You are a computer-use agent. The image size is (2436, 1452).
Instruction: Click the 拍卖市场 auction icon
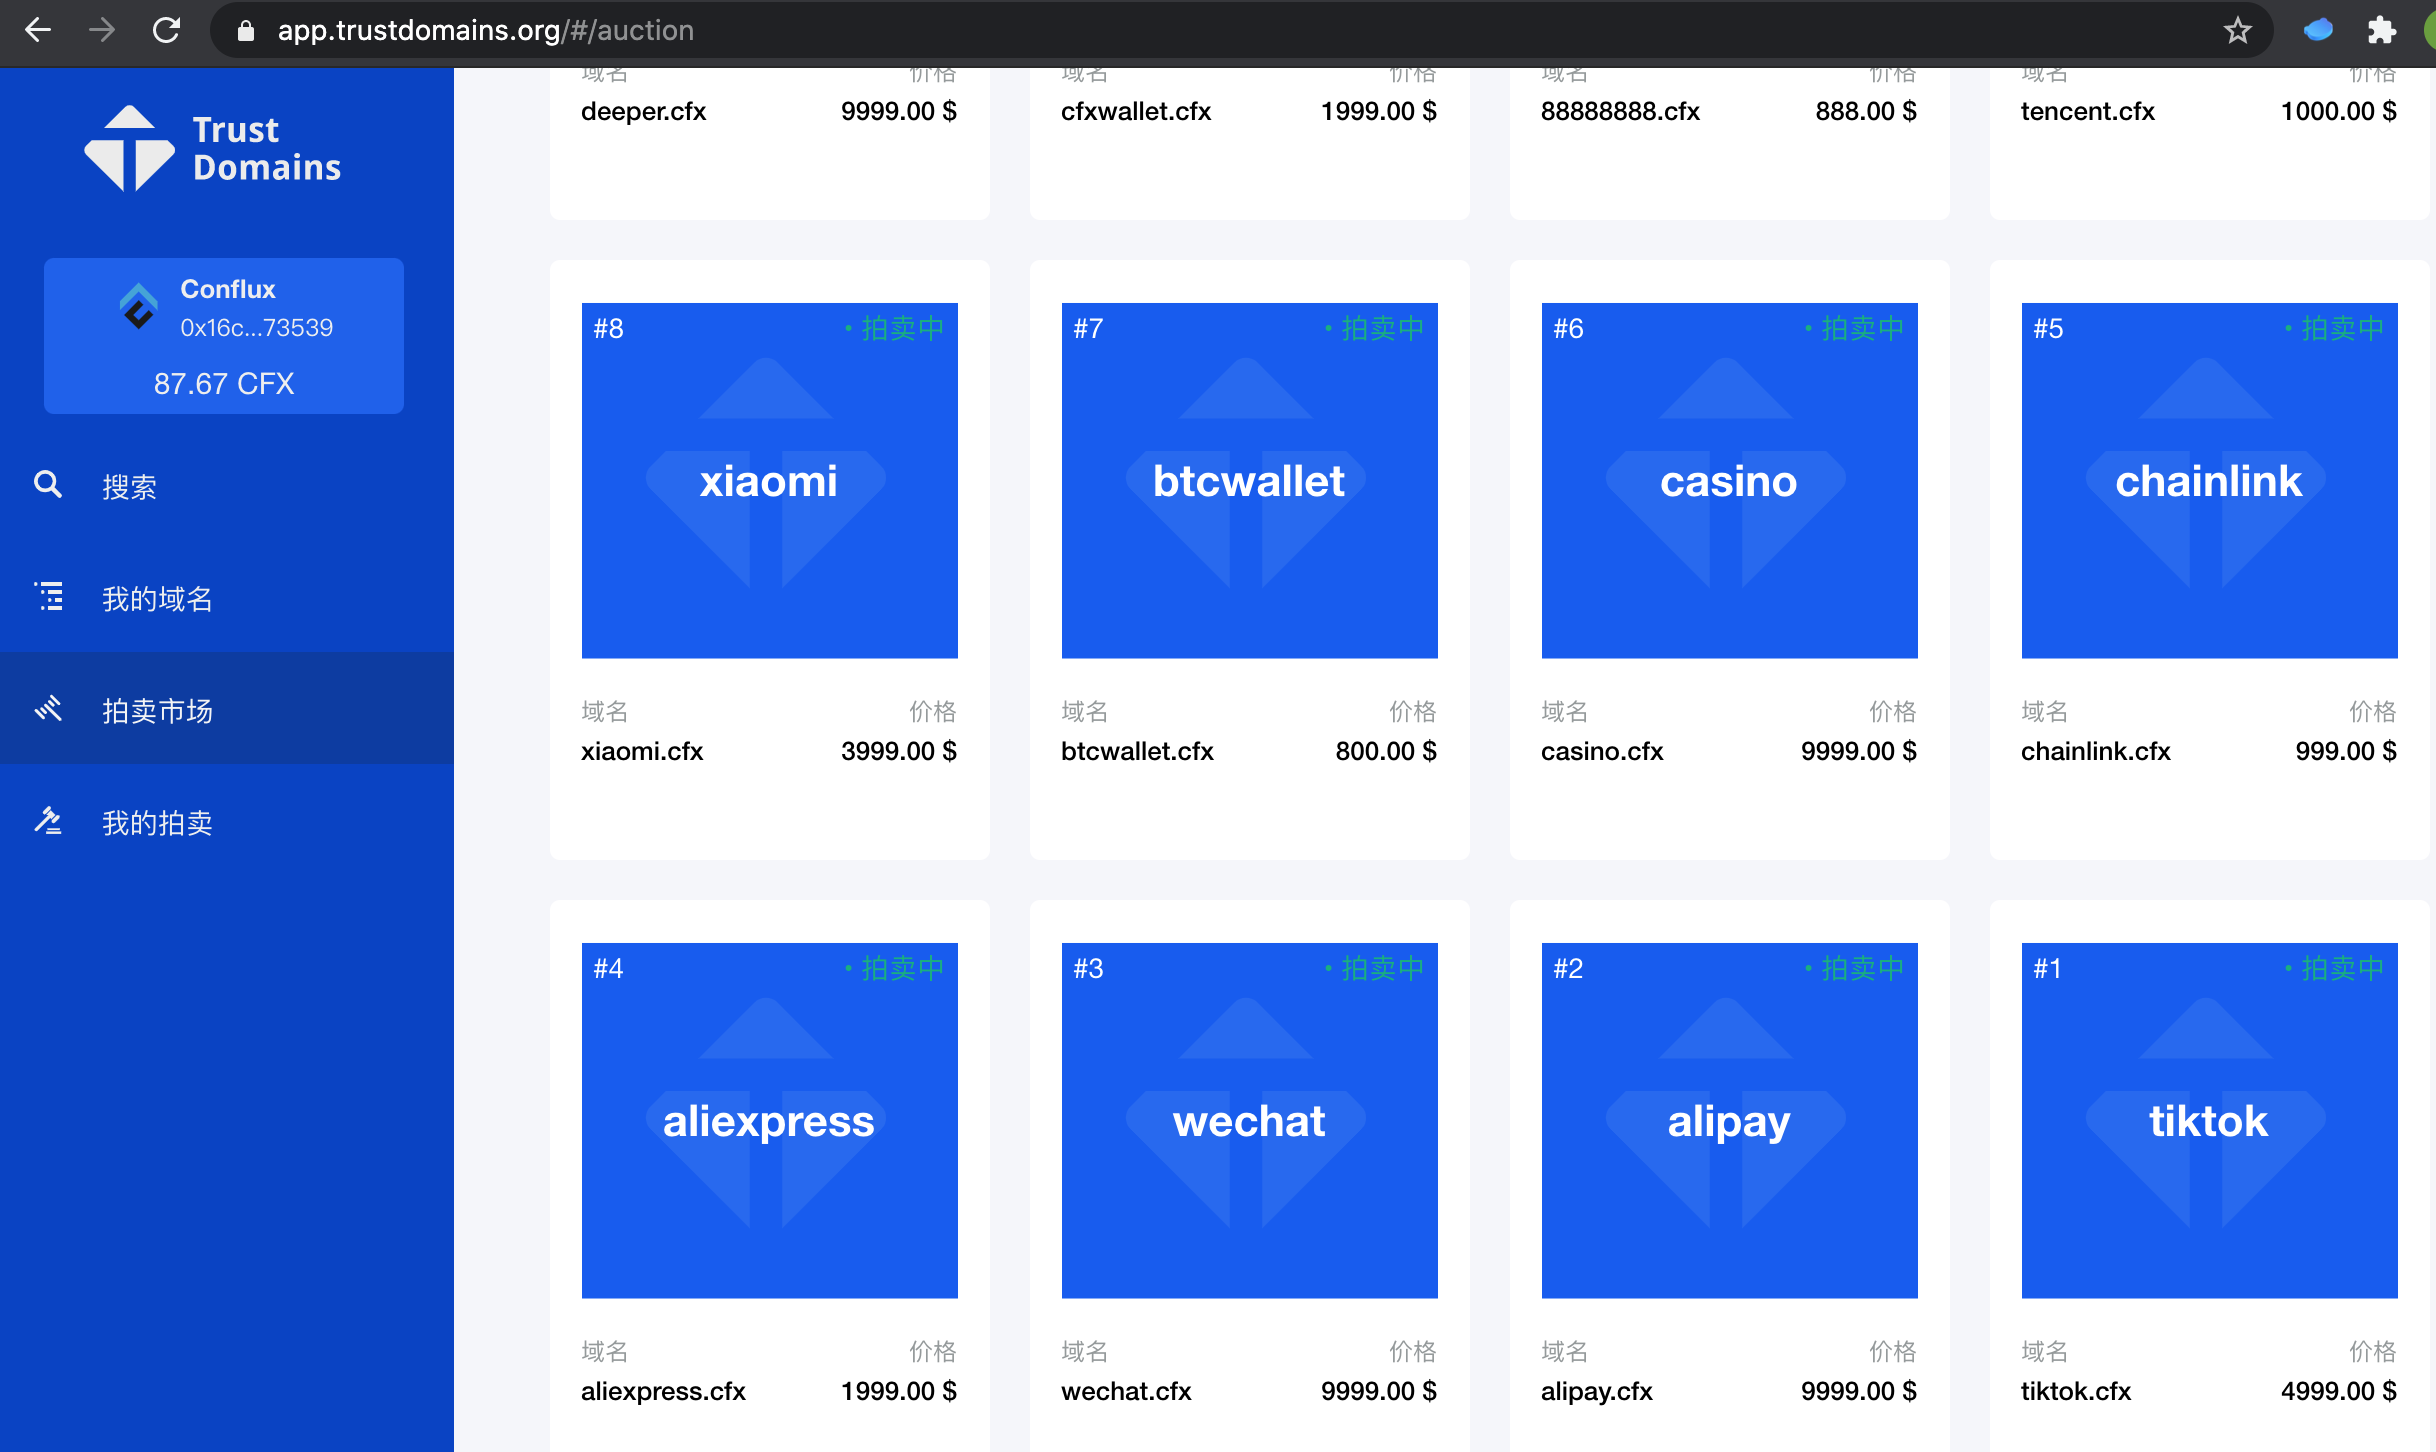tap(48, 709)
